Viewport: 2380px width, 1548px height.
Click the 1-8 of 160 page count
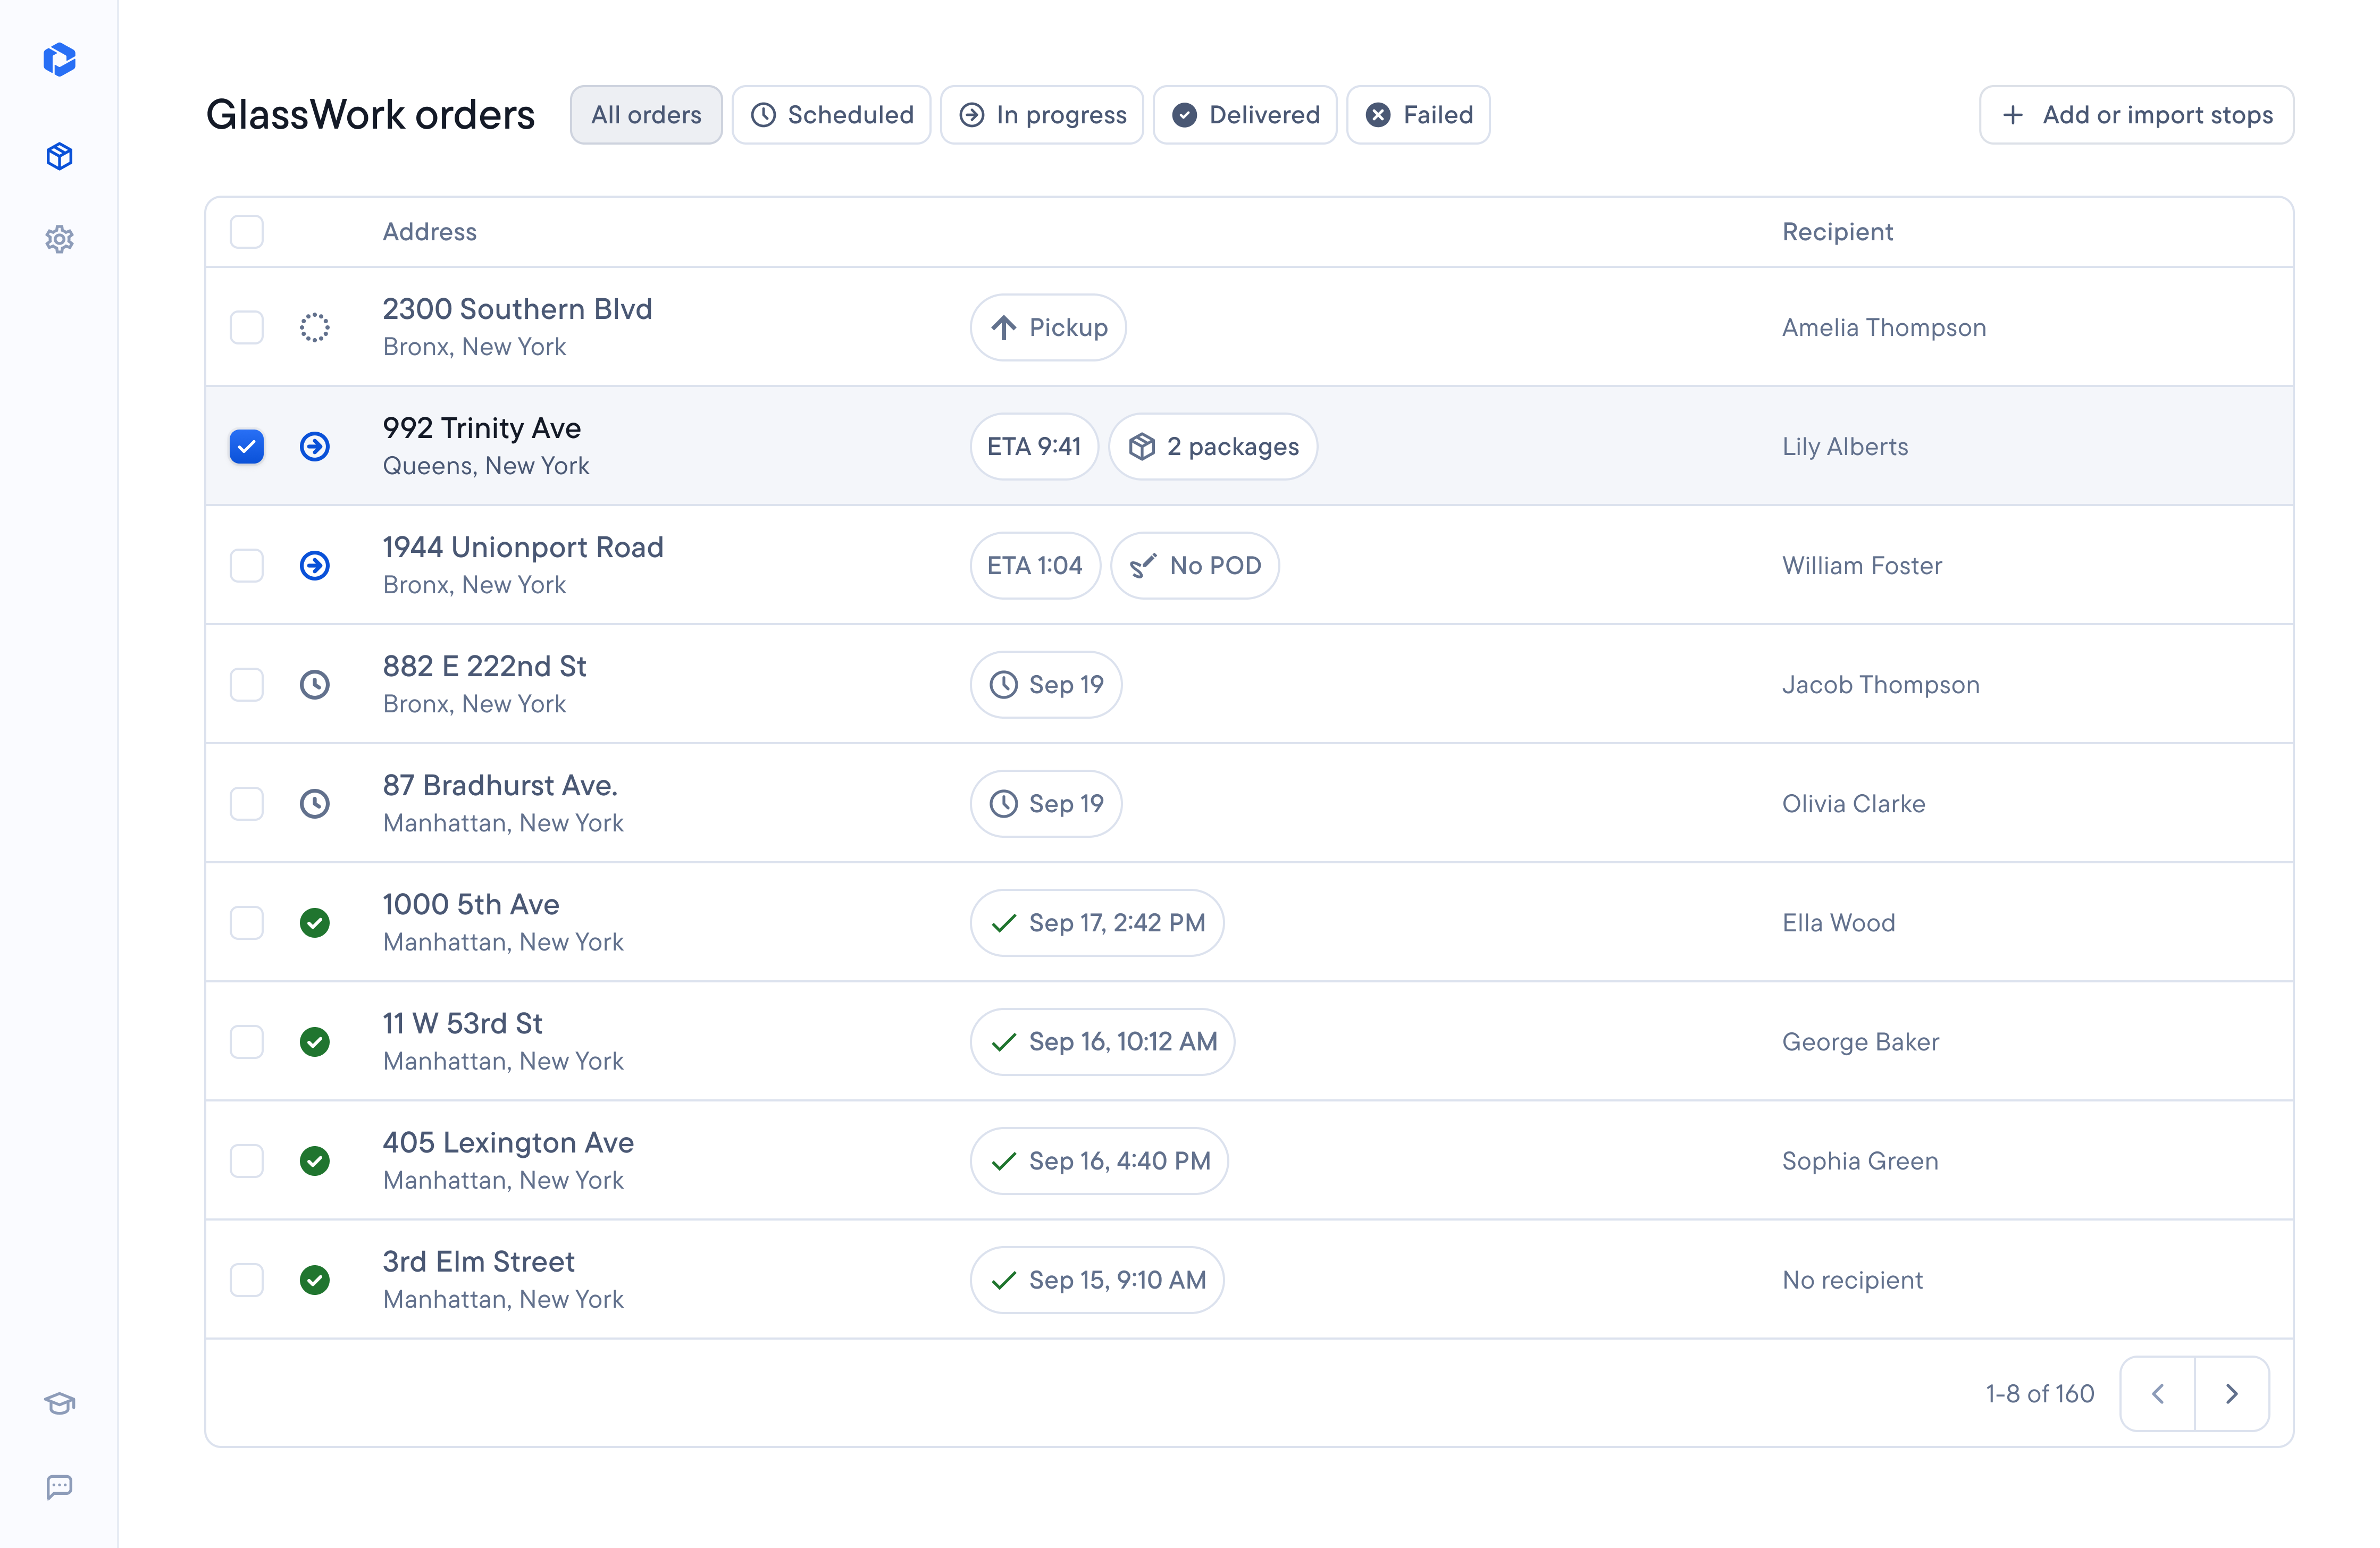[x=2039, y=1393]
